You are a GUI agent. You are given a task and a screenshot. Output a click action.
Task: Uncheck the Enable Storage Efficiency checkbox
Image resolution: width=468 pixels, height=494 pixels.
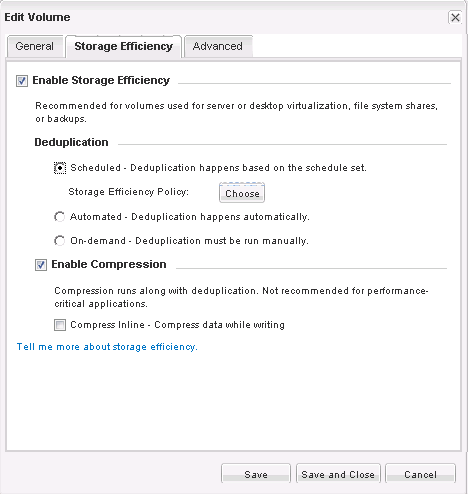point(22,81)
